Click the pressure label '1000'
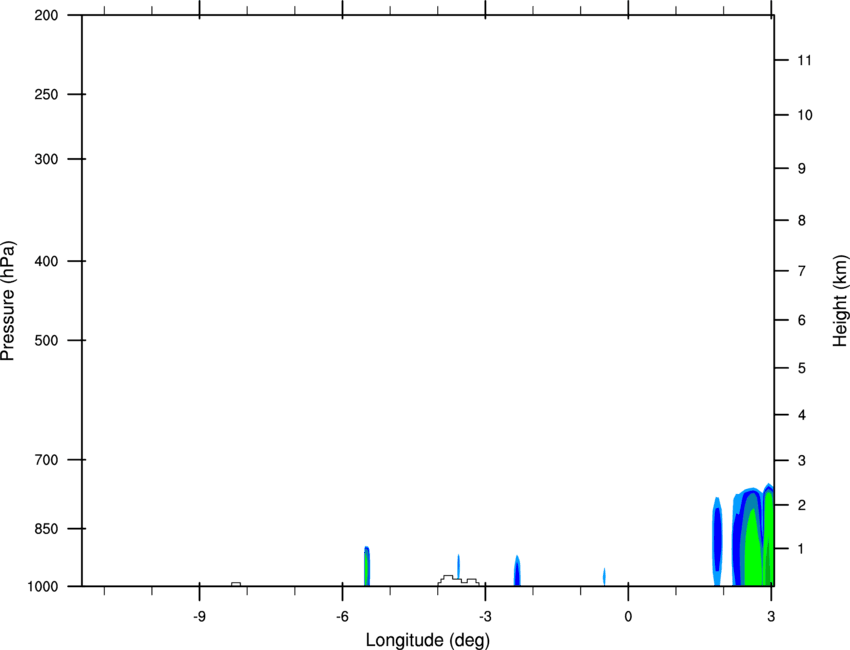Viewport: 850px width, 650px height. point(43,587)
